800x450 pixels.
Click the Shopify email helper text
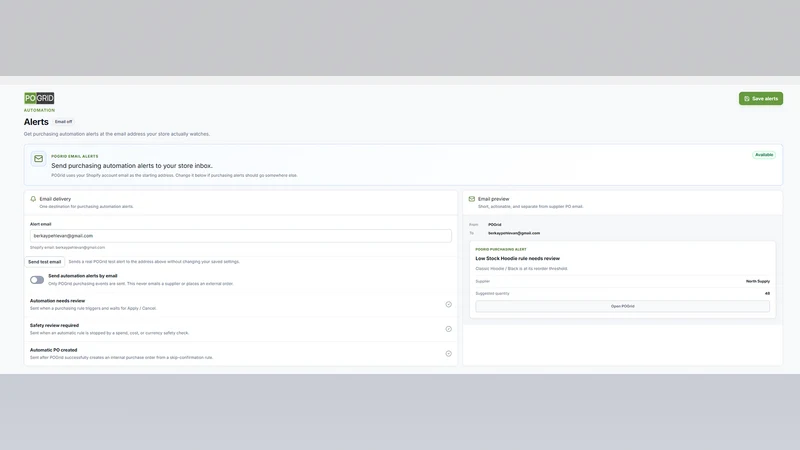(x=67, y=247)
